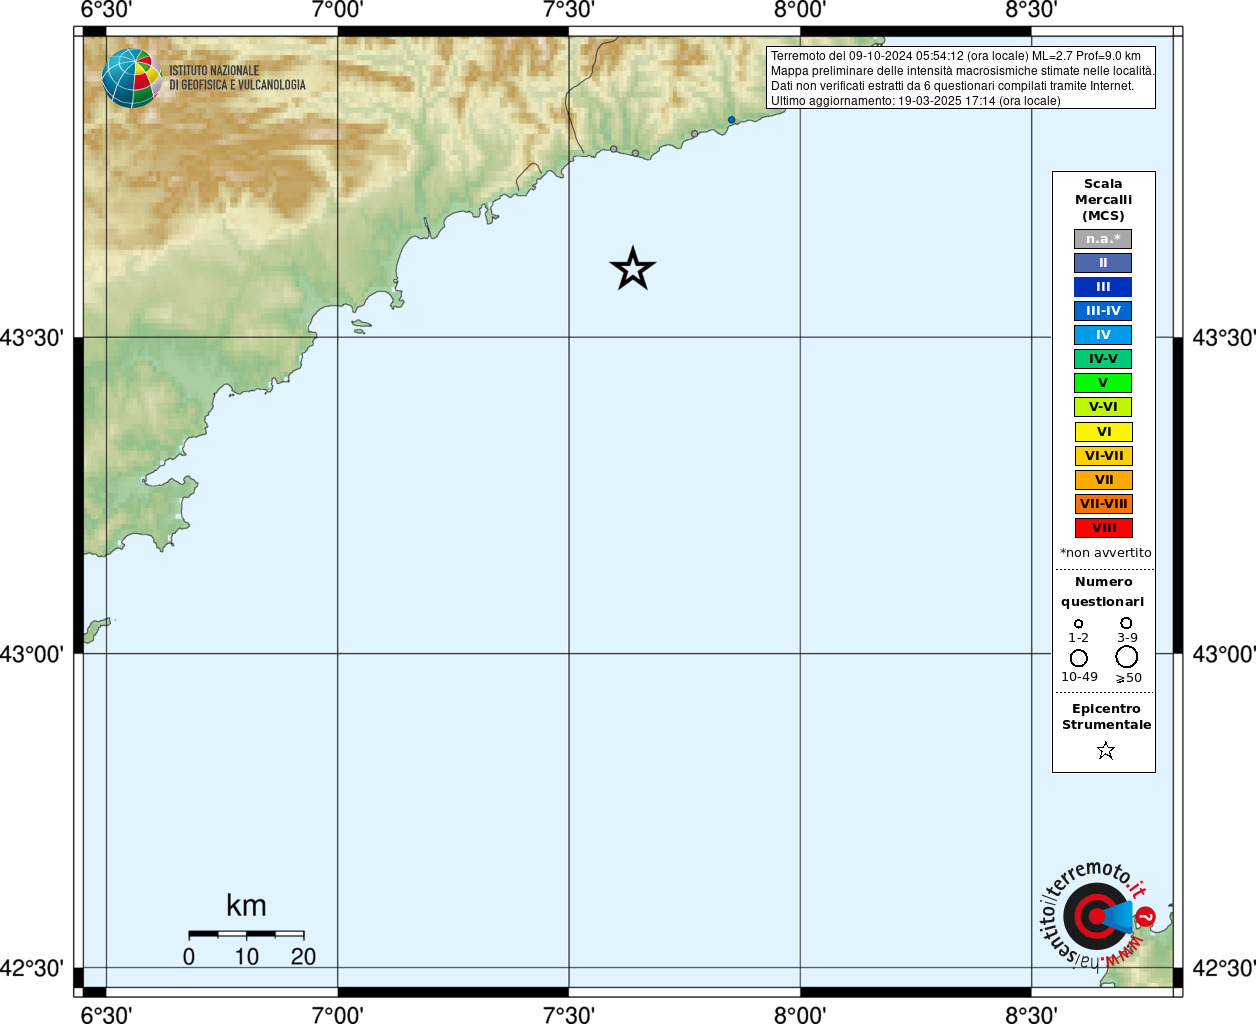This screenshot has height=1024, width=1256.
Task: Select the VI yellow intensity swatch
Action: [x=1104, y=432]
